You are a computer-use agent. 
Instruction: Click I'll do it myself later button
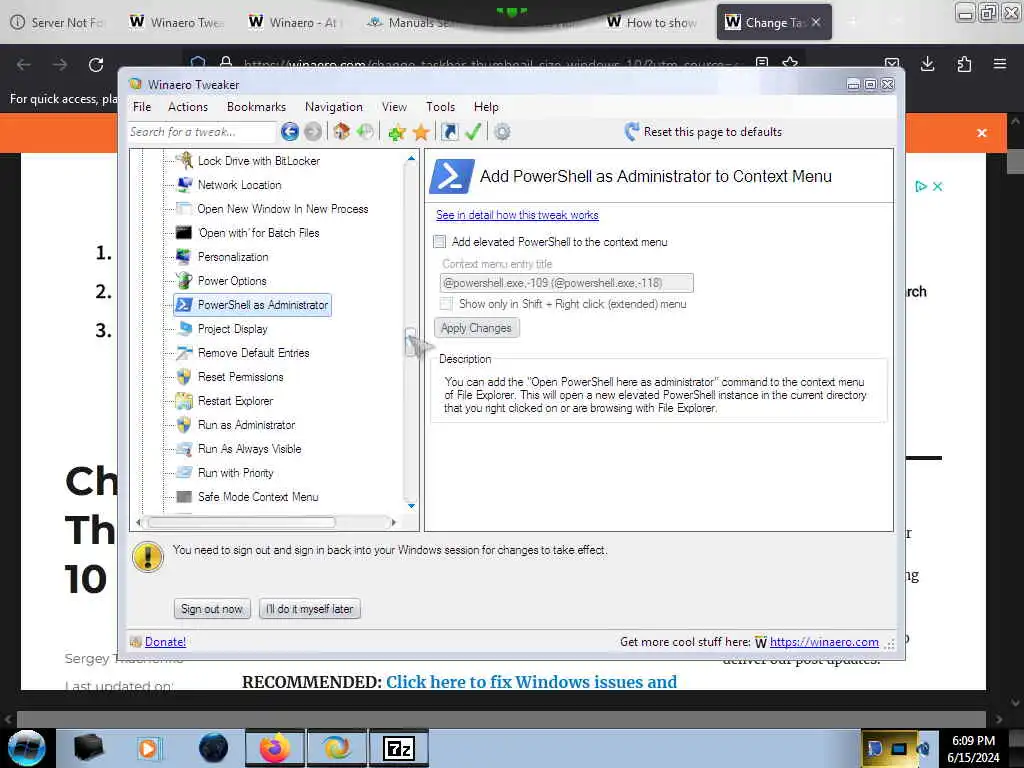[310, 609]
